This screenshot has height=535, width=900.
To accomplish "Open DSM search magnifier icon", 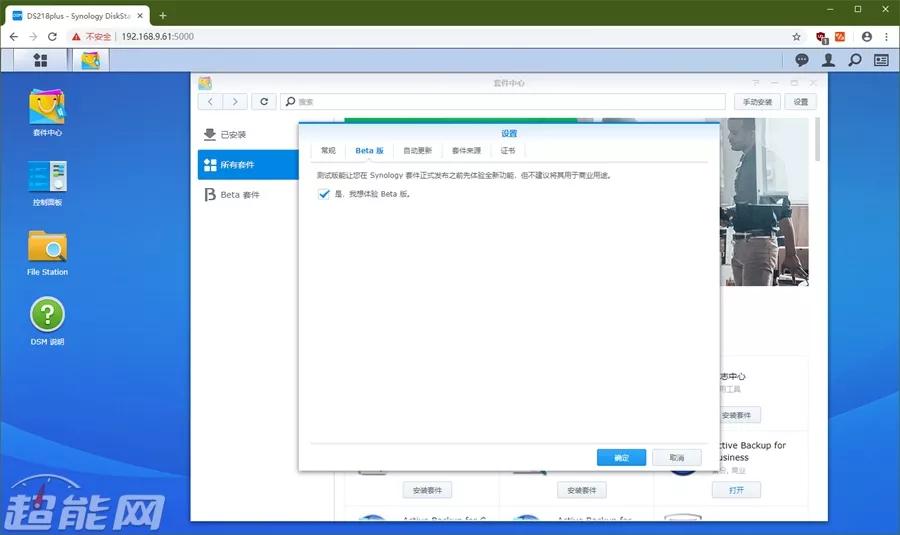I will tap(855, 60).
